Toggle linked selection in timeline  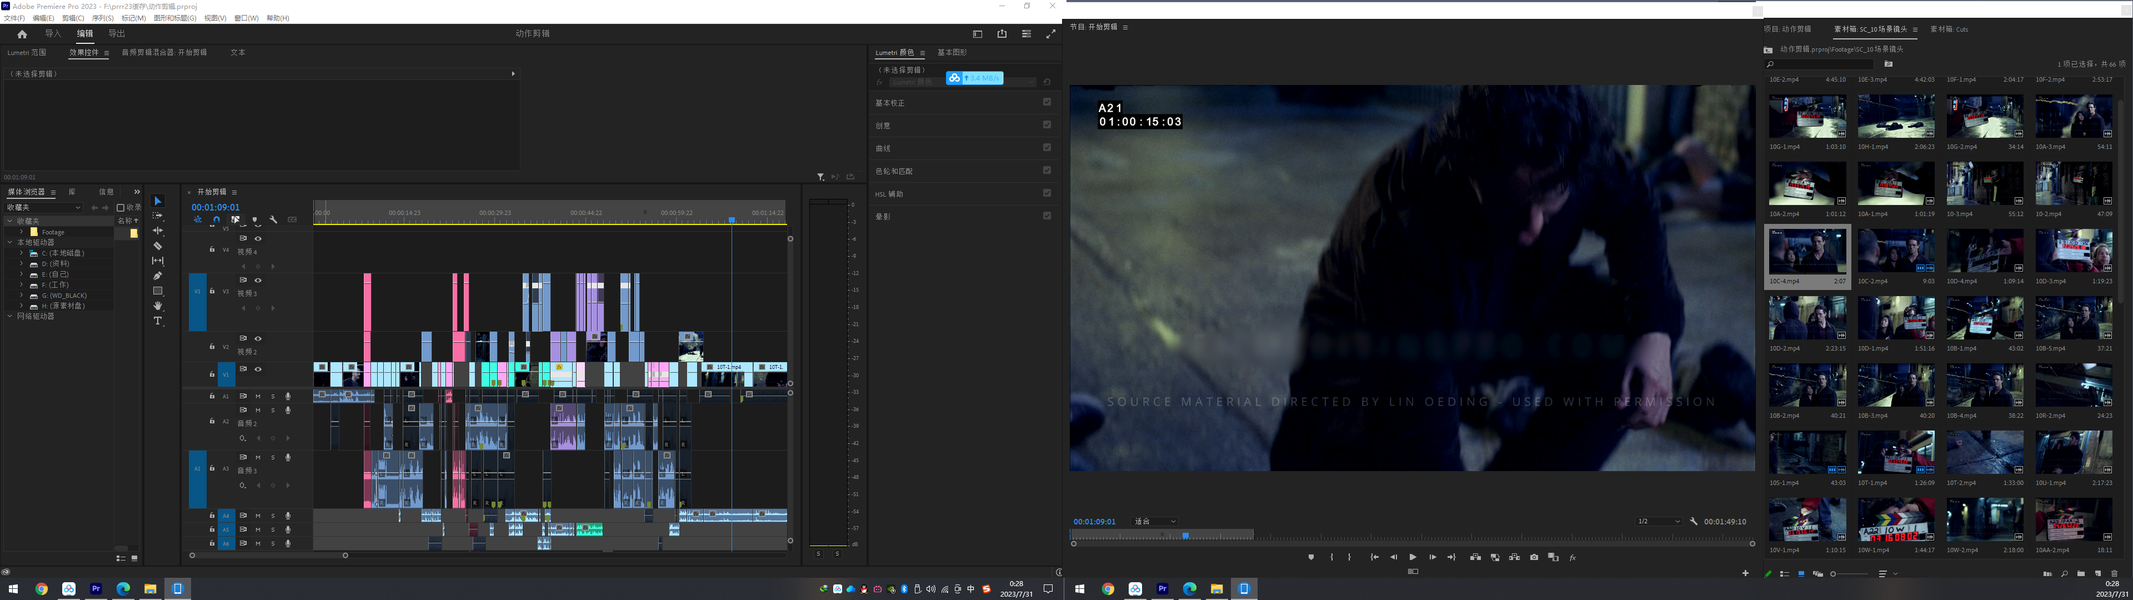click(x=235, y=220)
